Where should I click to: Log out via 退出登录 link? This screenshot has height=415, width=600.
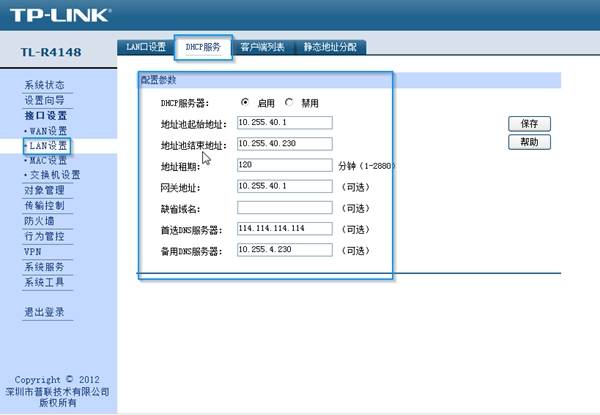tap(44, 312)
